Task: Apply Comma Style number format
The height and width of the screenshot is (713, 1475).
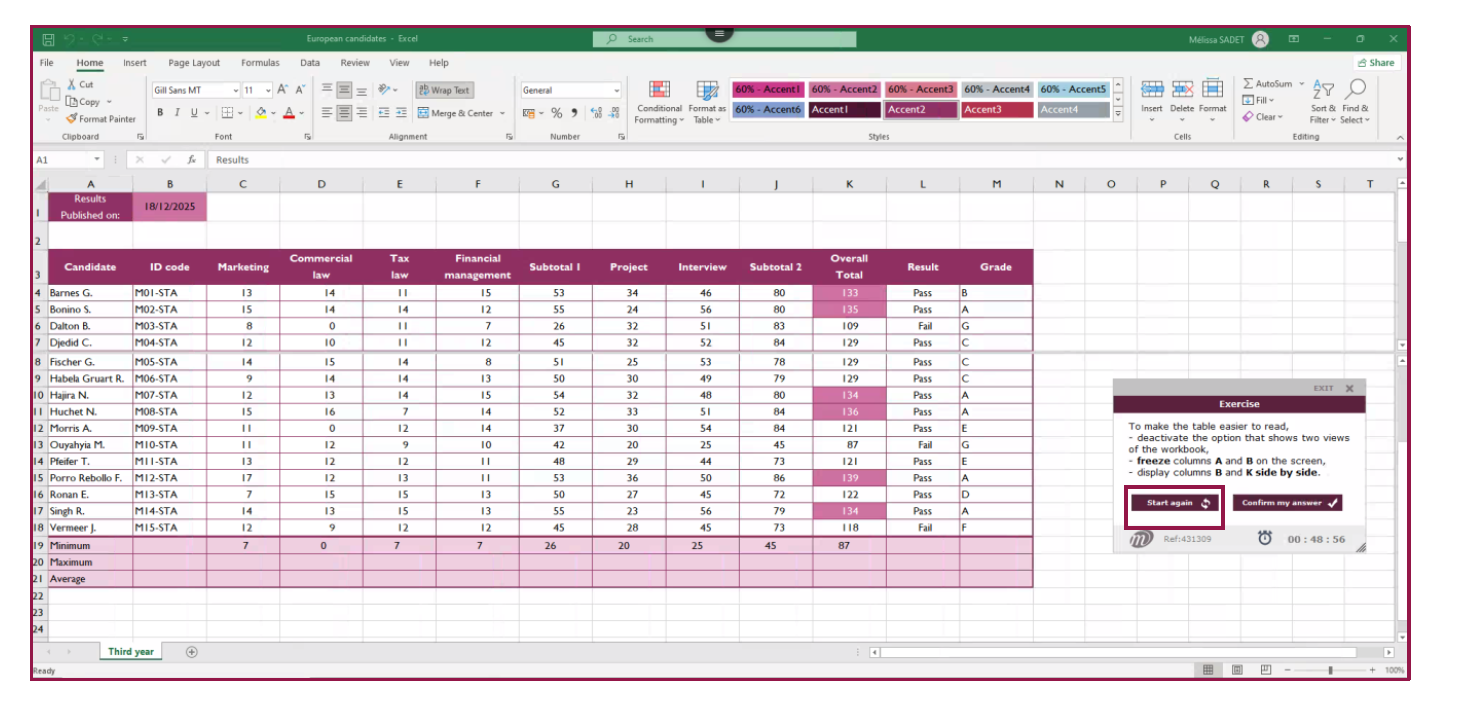Action: (x=574, y=113)
